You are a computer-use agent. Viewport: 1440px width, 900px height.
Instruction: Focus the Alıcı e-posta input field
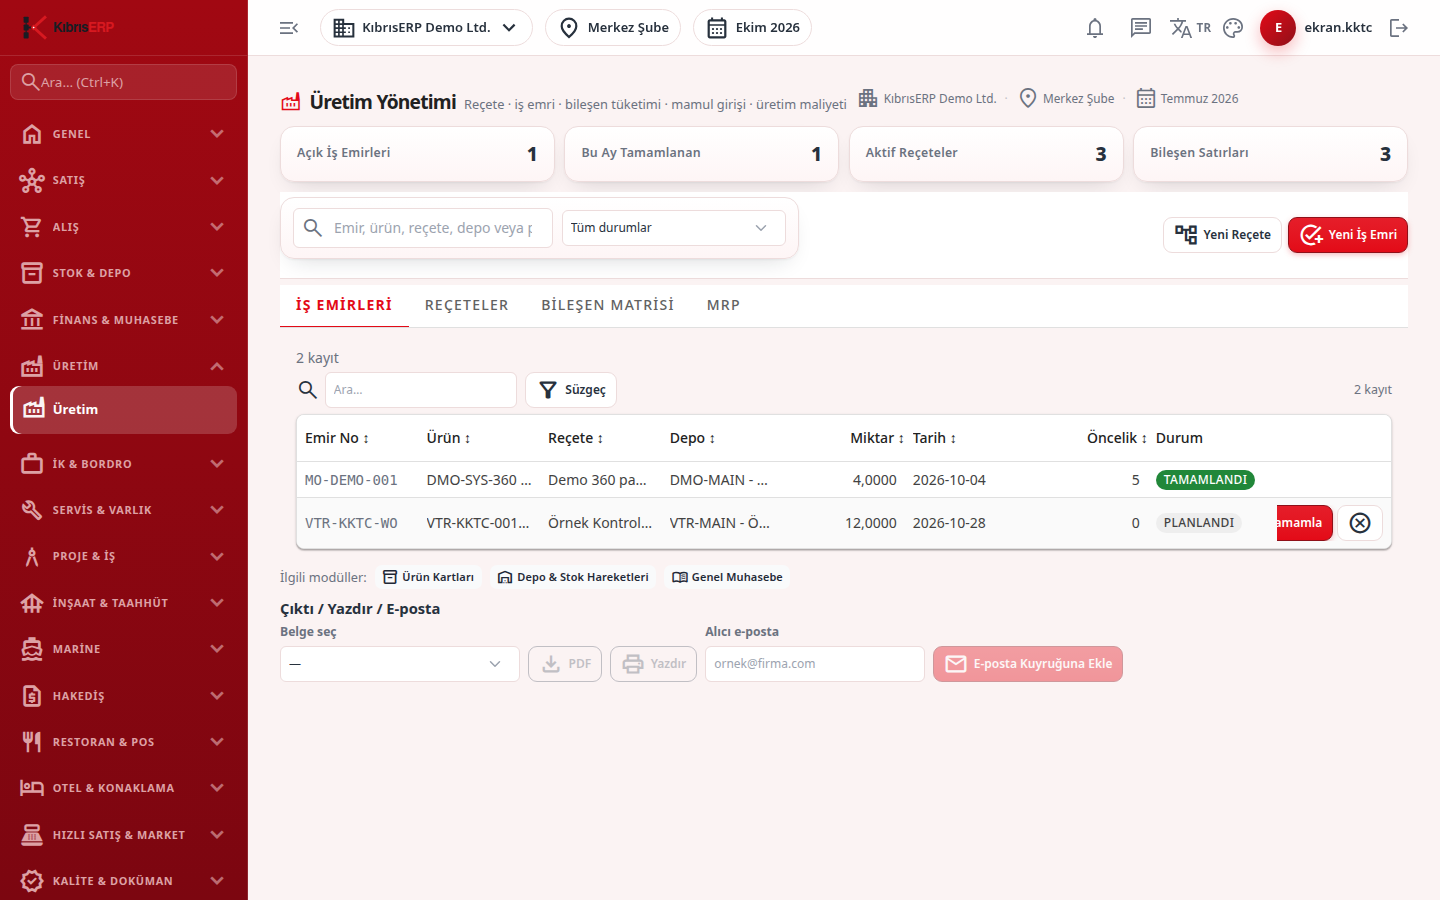815,664
